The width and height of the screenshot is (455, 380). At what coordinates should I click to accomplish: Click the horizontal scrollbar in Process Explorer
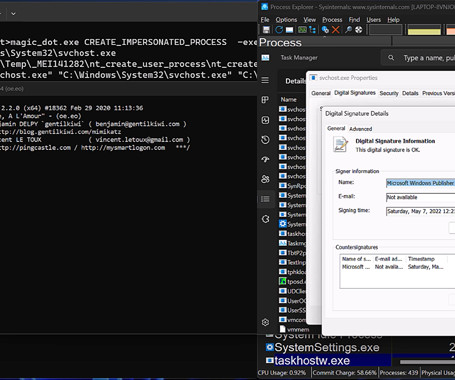(x=427, y=362)
